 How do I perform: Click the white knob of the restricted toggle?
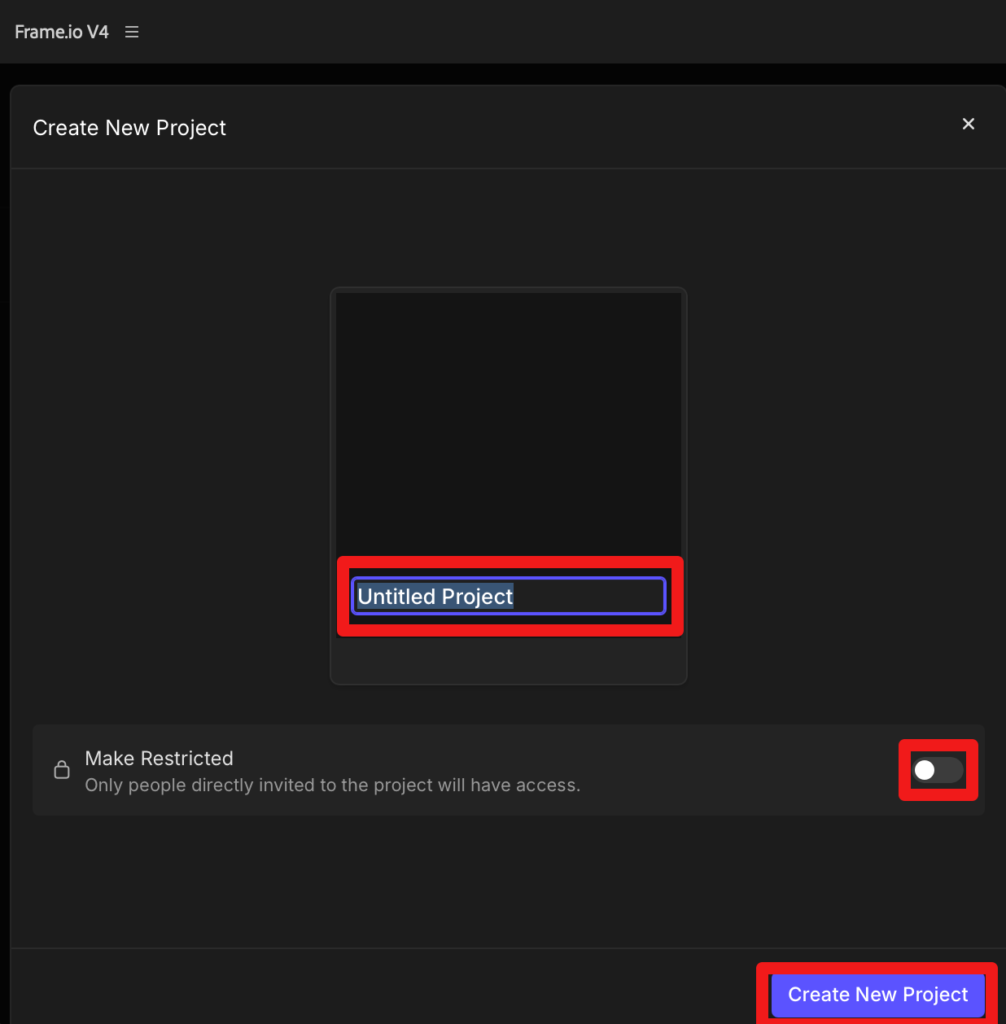(x=925, y=770)
